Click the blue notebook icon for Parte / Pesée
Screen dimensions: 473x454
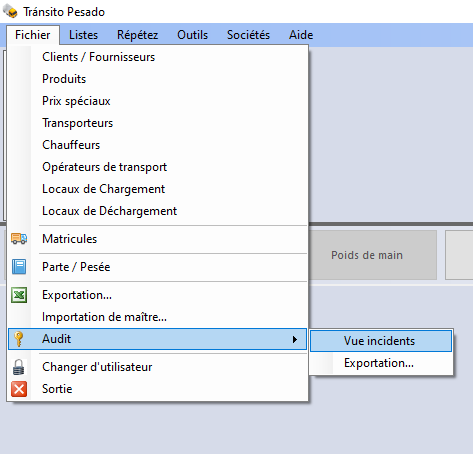(x=19, y=267)
